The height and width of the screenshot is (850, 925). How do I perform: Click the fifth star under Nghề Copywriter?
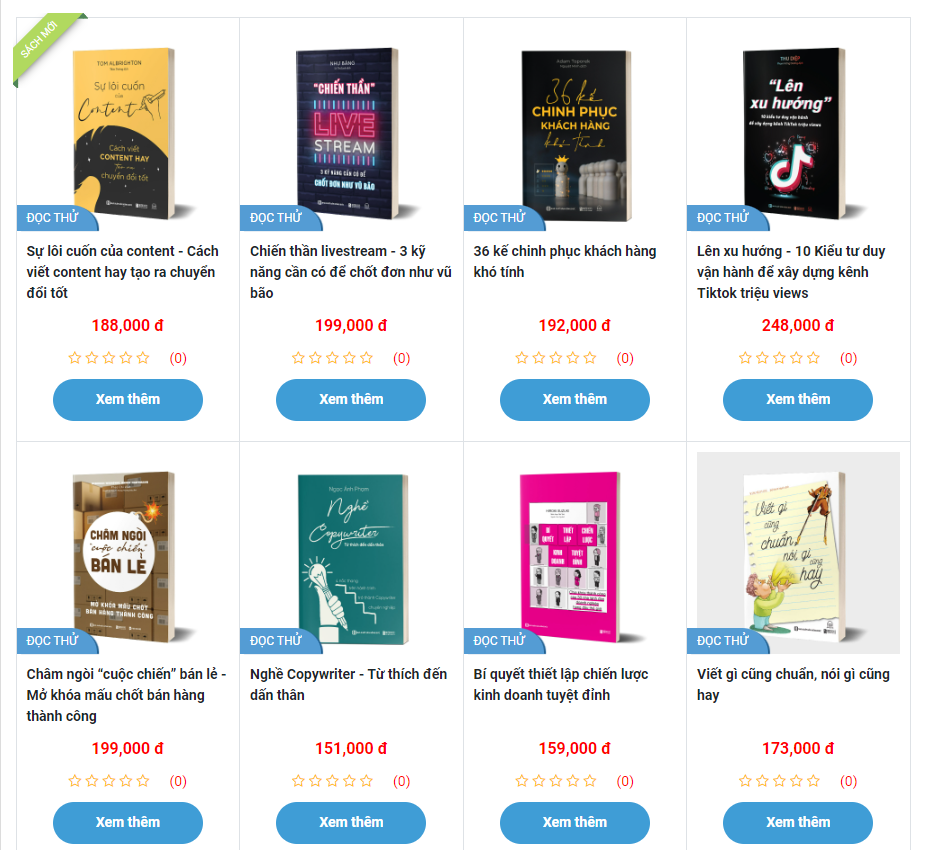click(x=366, y=780)
